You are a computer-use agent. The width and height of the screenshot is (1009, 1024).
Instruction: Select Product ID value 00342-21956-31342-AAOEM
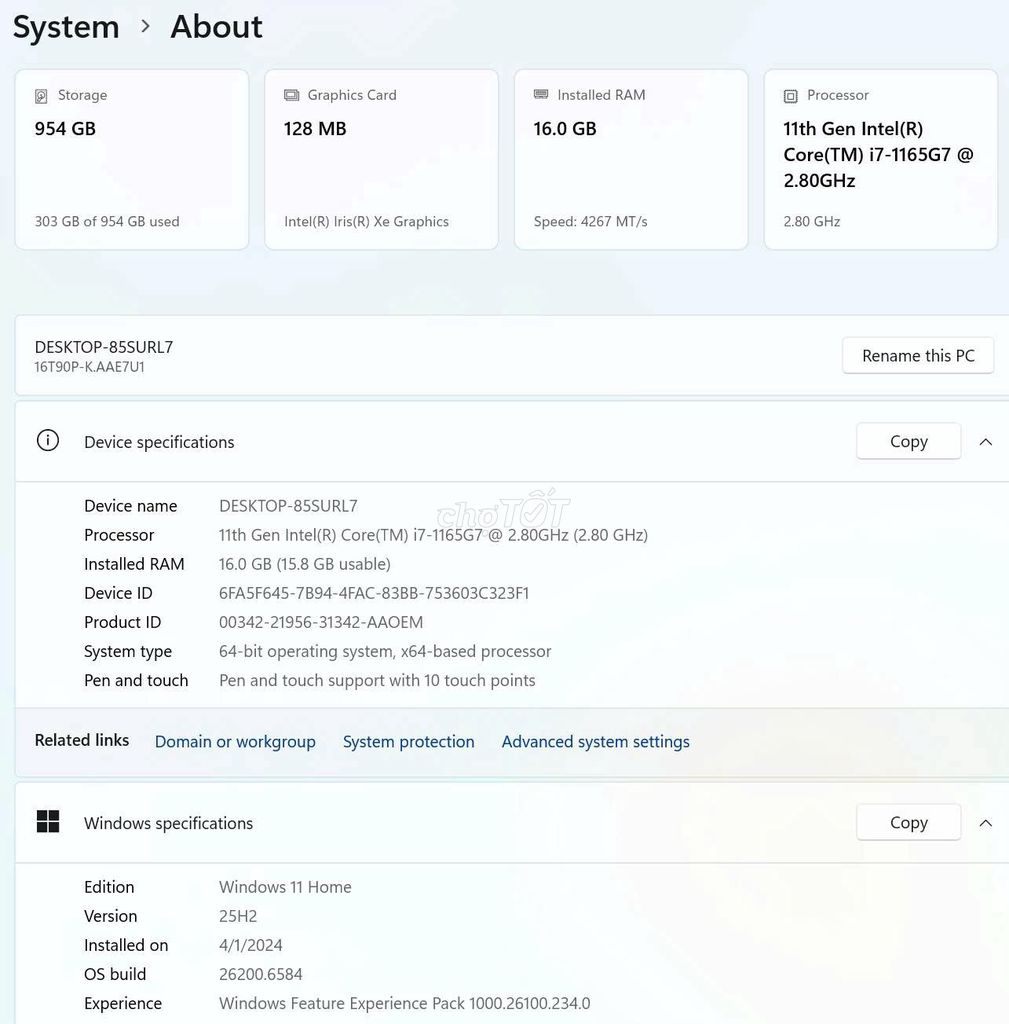[x=321, y=622]
